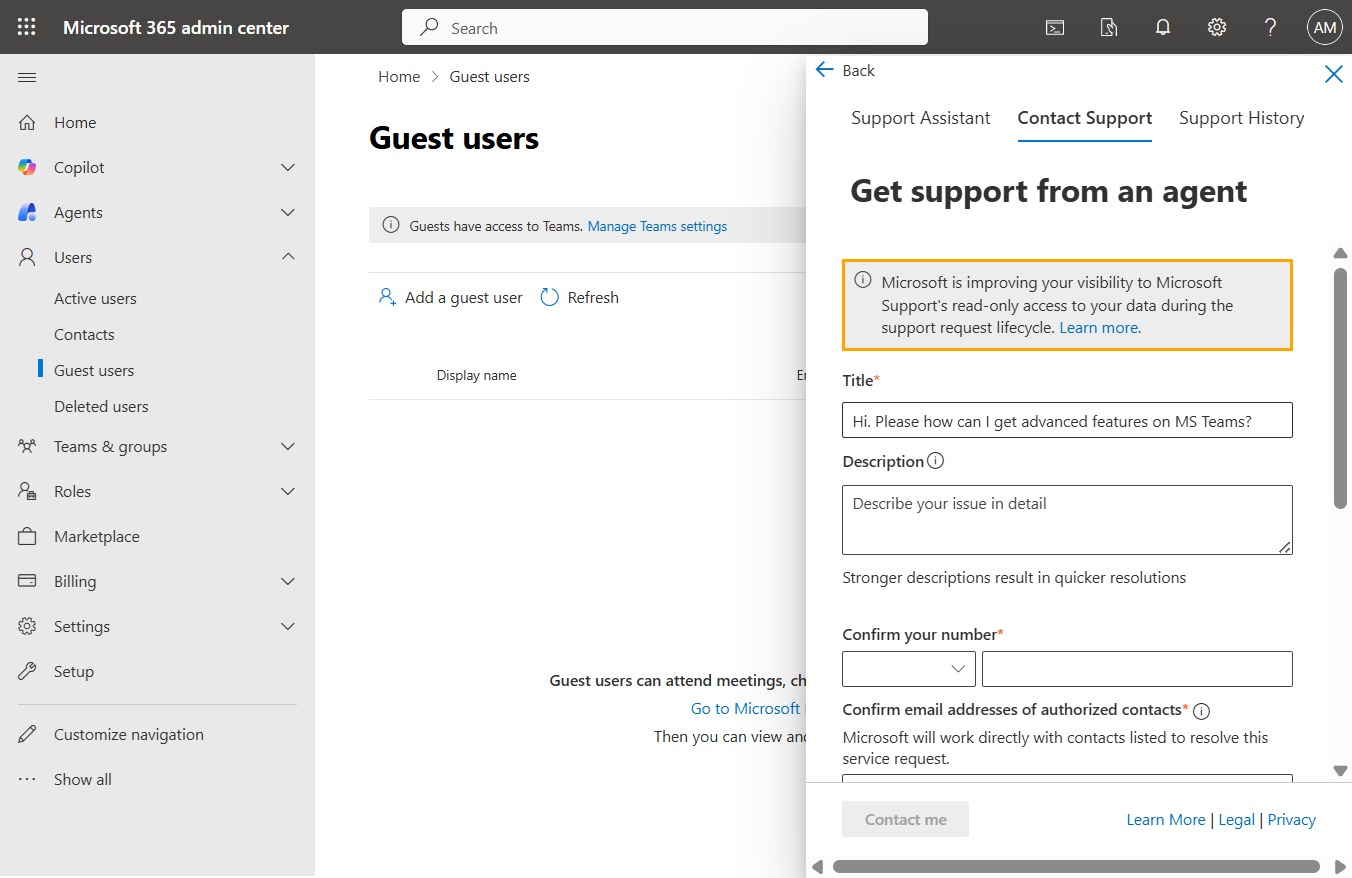The width and height of the screenshot is (1352, 878).
Task: Click the Customize navigation pencil icon
Action: [27, 734]
